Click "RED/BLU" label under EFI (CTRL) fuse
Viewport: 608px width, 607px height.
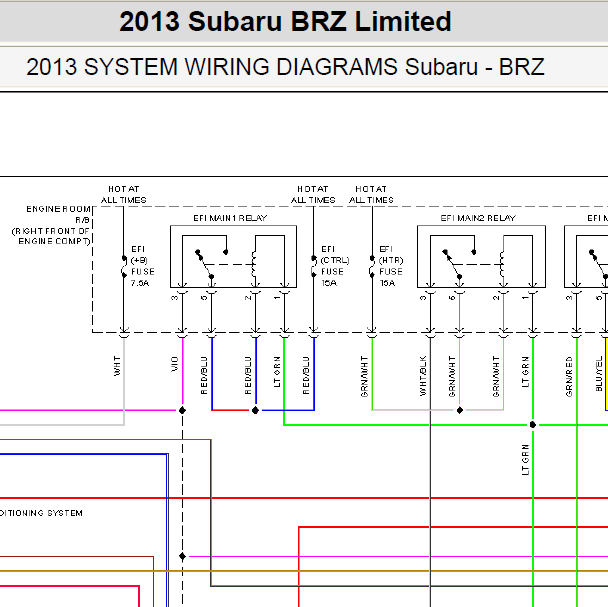click(x=306, y=375)
